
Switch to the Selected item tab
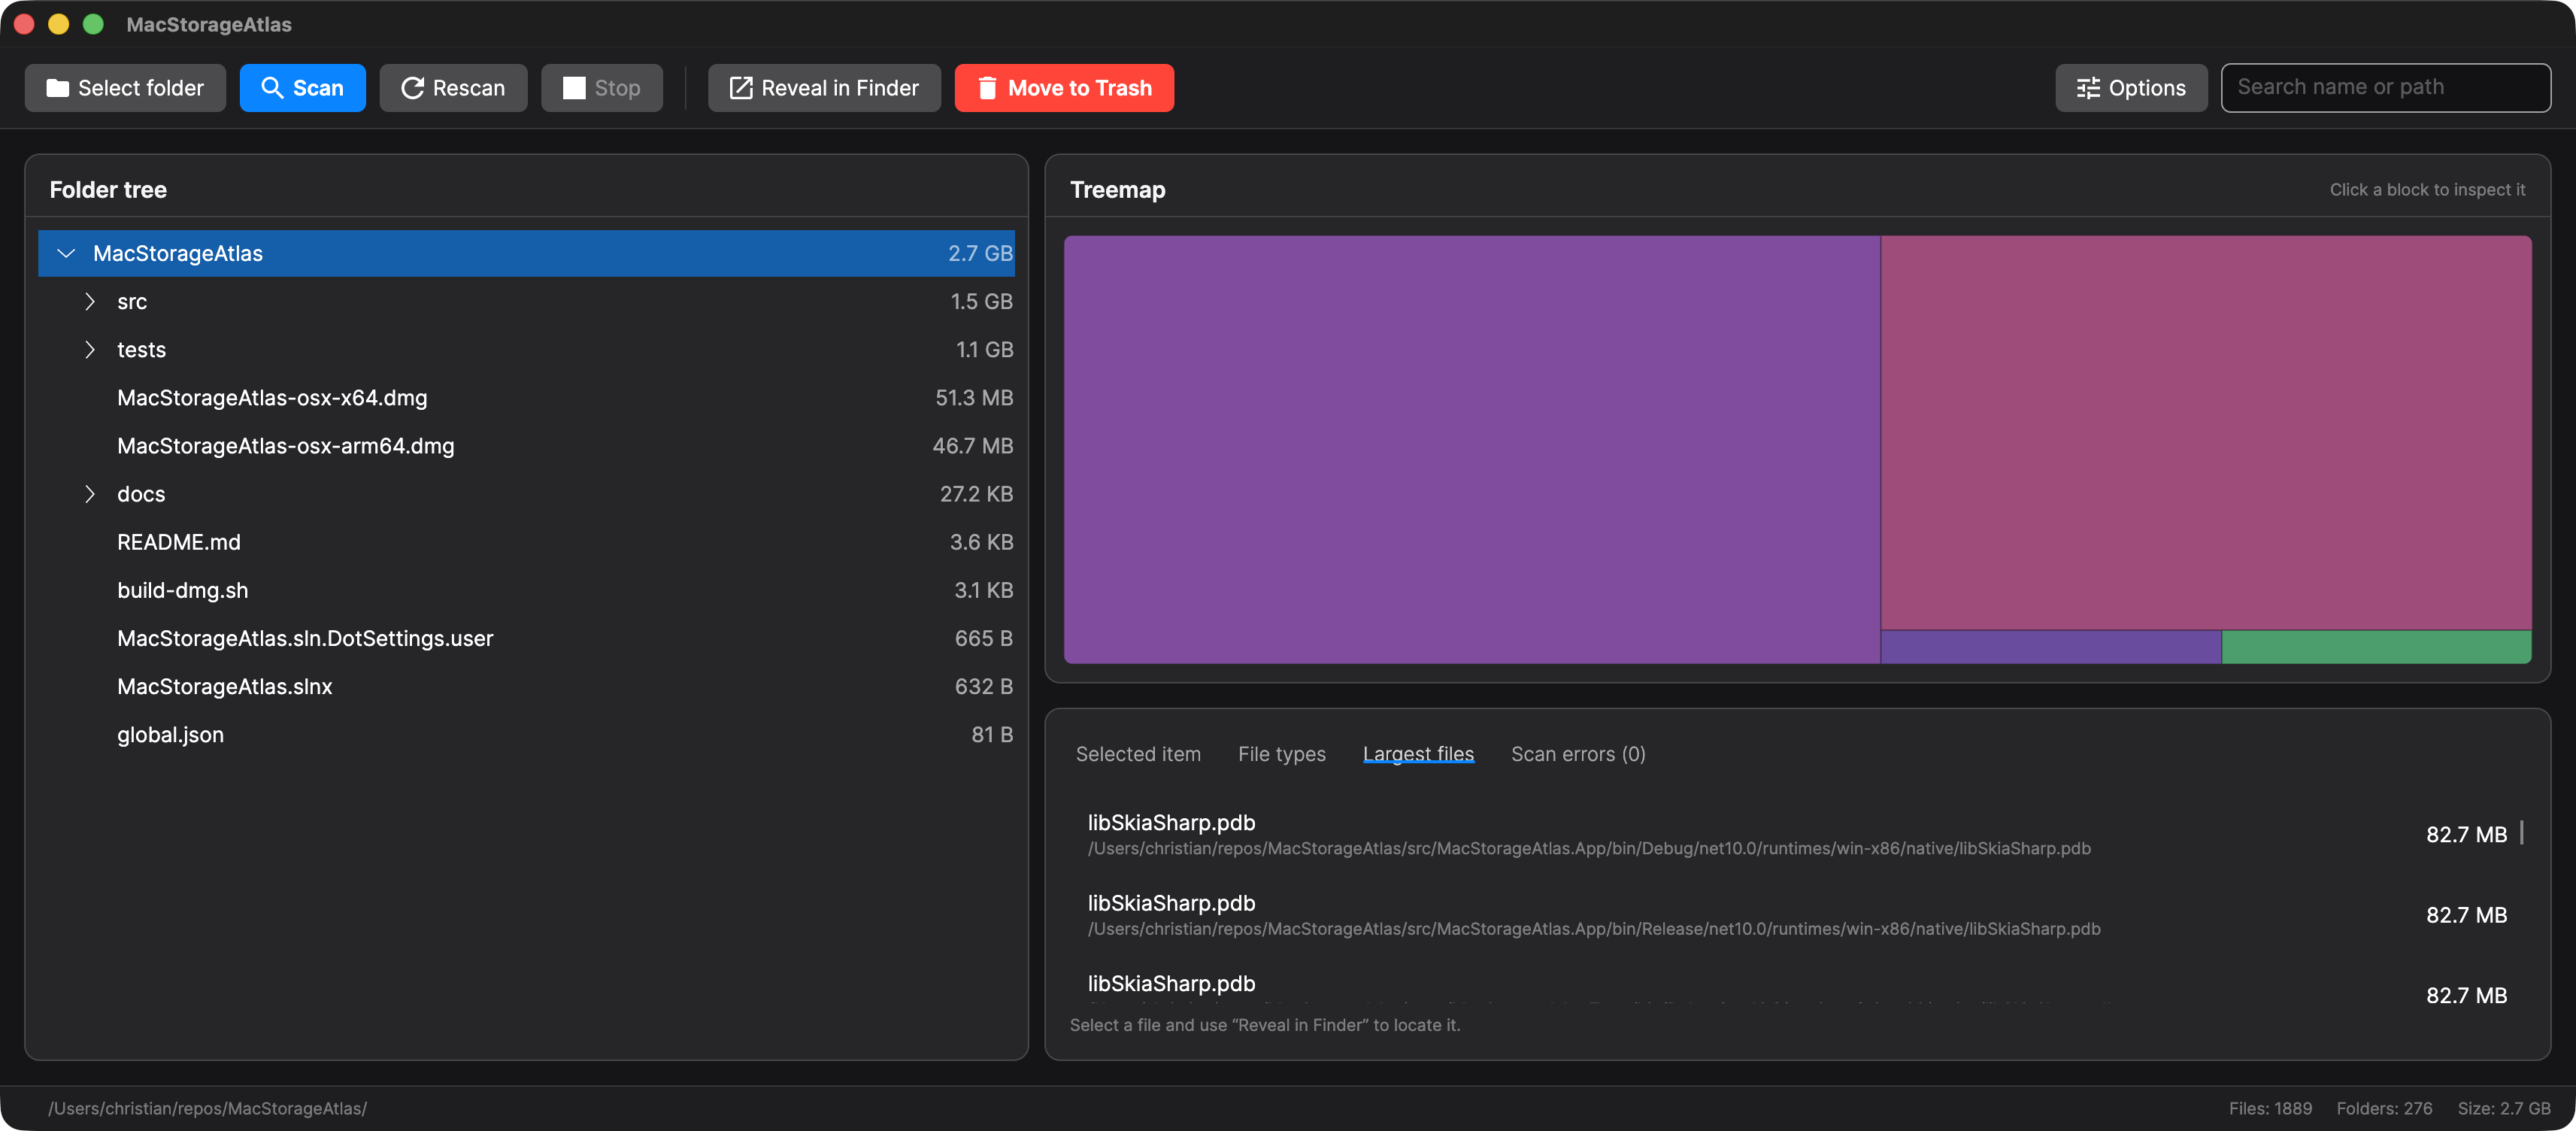[1138, 754]
